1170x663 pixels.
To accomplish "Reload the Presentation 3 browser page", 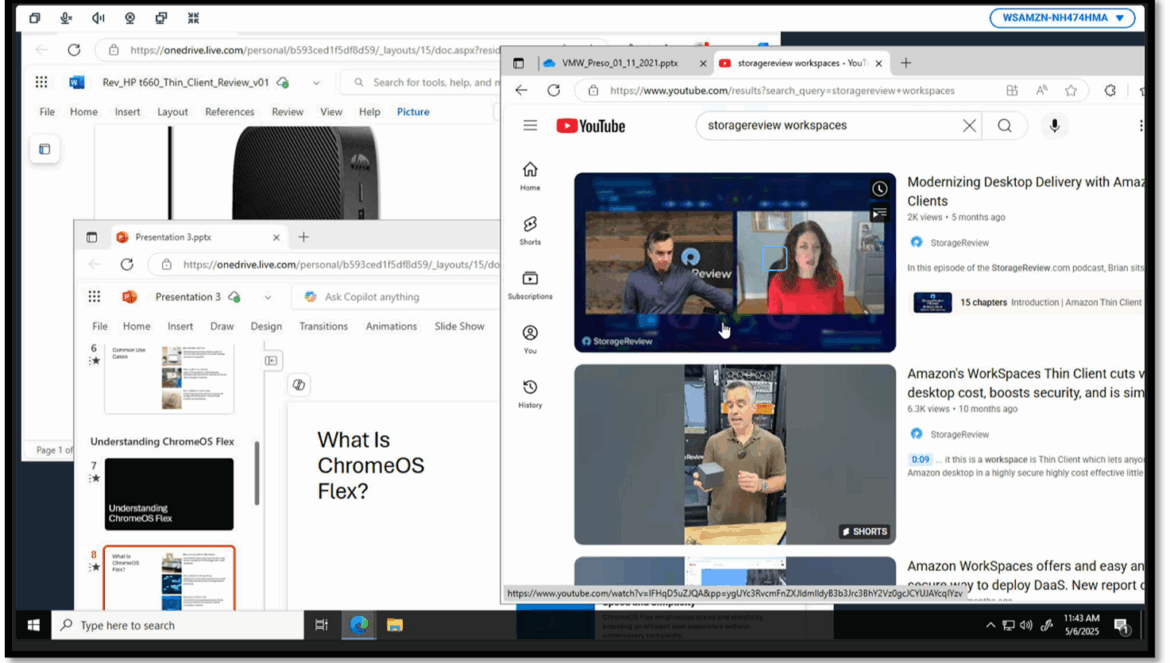I will (x=127, y=264).
